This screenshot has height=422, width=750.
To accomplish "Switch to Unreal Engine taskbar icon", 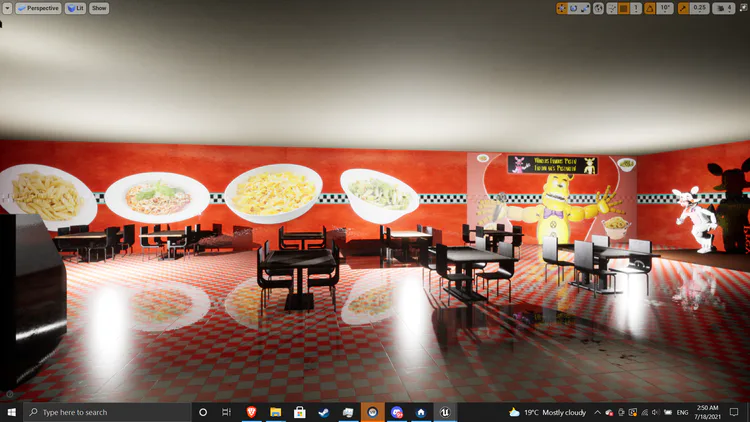I will [x=445, y=412].
